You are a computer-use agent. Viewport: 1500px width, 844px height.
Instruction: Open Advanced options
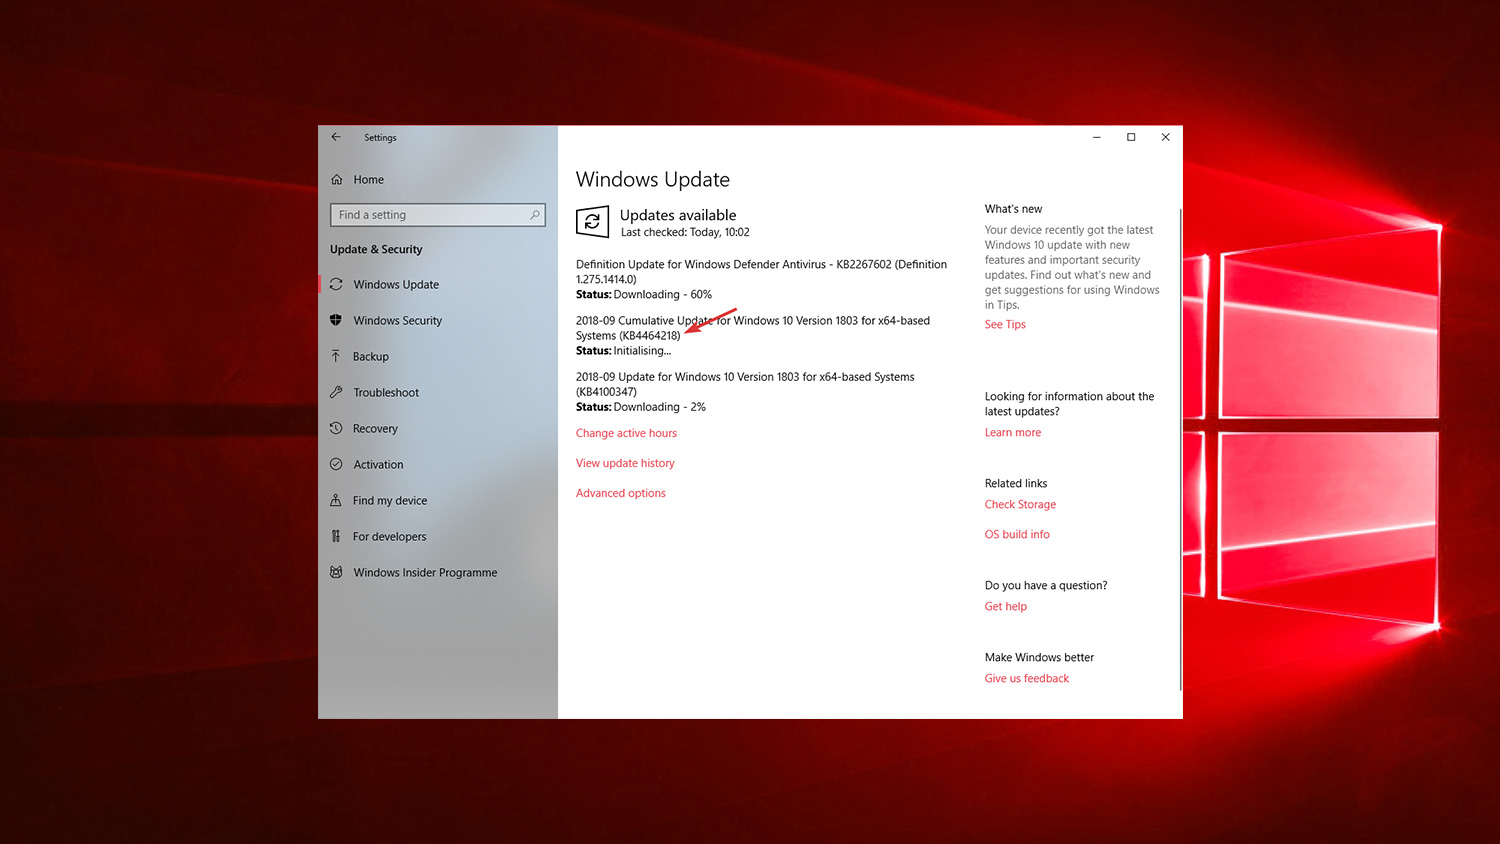tap(620, 492)
